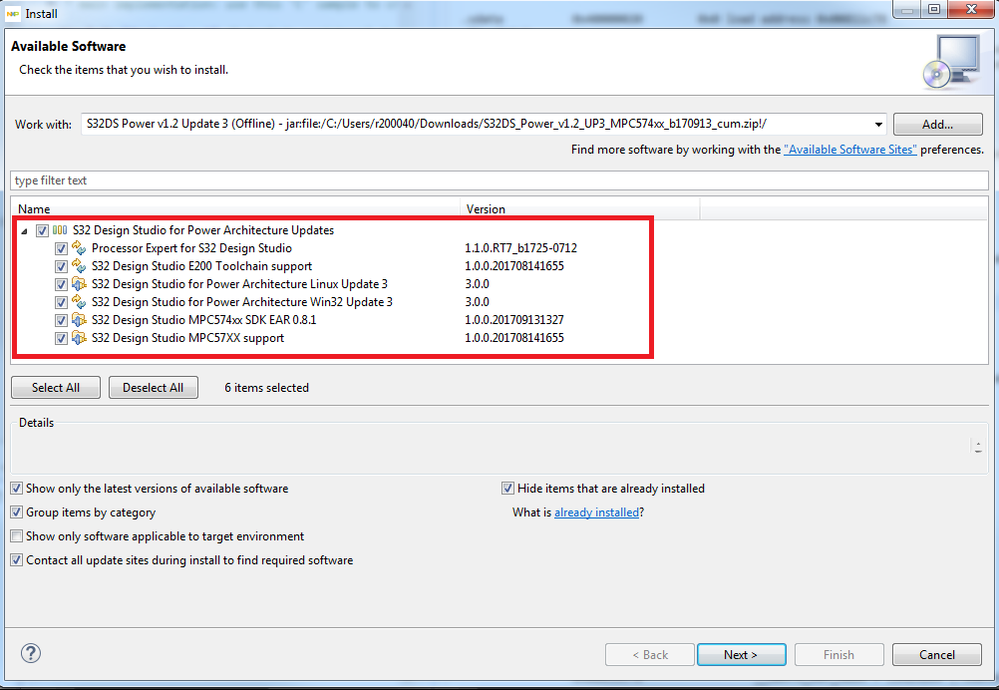The height and width of the screenshot is (690, 999).
Task: Toggle Group items by category
Action: coord(17,512)
